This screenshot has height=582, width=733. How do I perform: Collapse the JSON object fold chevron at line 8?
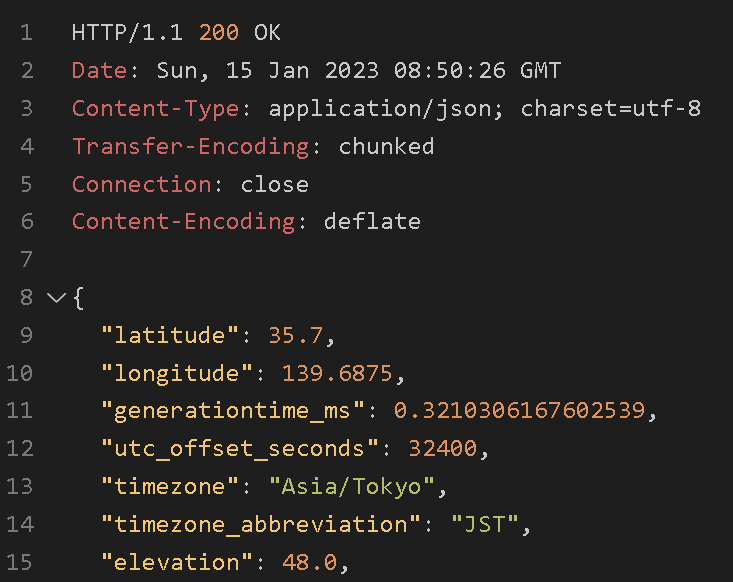(x=56, y=298)
